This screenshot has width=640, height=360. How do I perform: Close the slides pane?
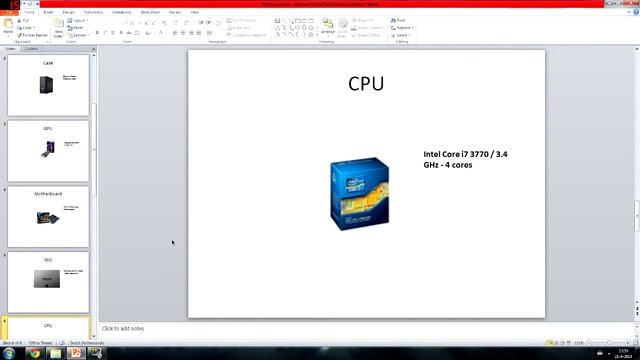point(93,49)
